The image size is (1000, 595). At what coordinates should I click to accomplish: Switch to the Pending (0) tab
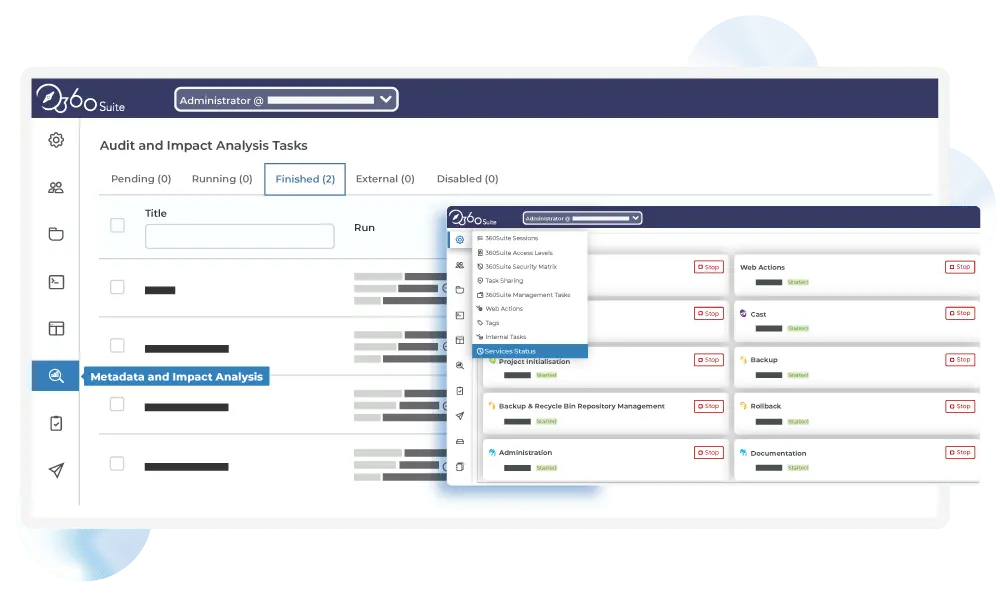point(141,179)
